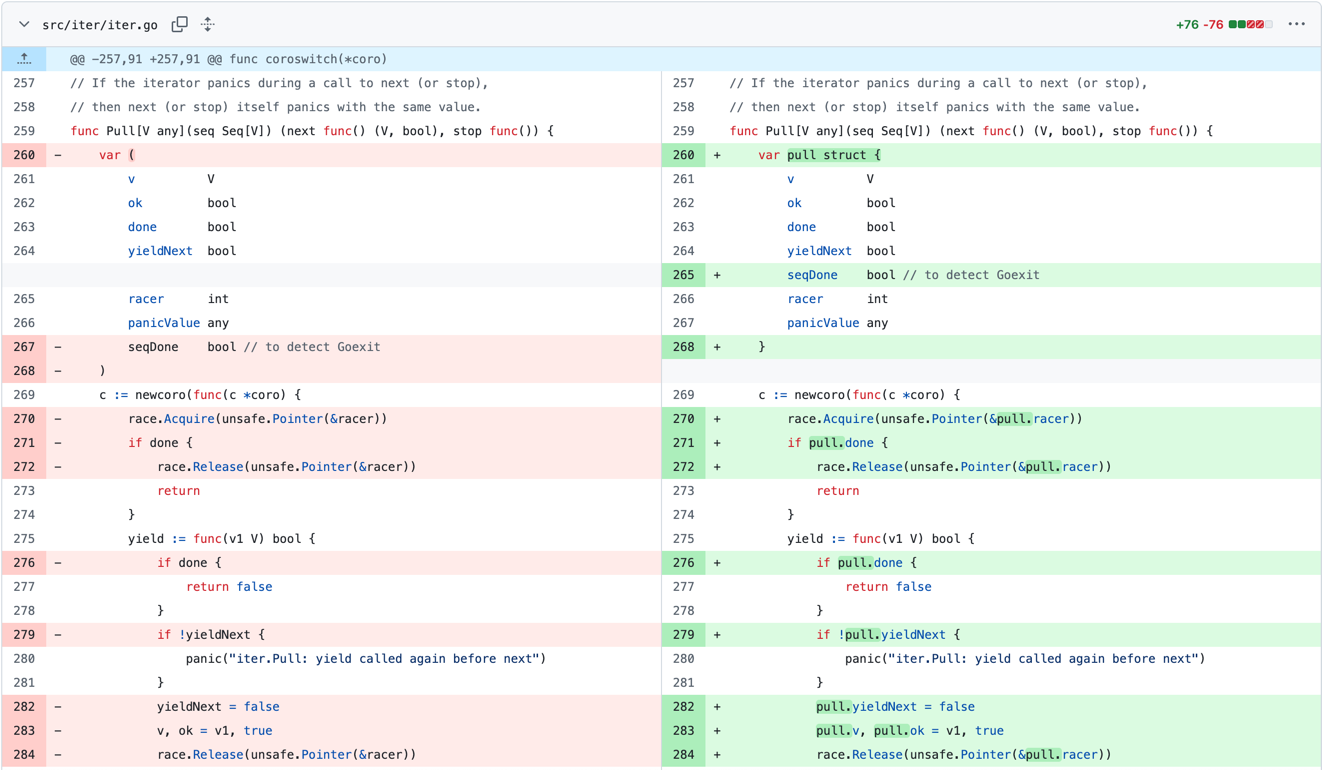Click the +76 additions count
This screenshot has height=770, width=1322.
[1186, 24]
